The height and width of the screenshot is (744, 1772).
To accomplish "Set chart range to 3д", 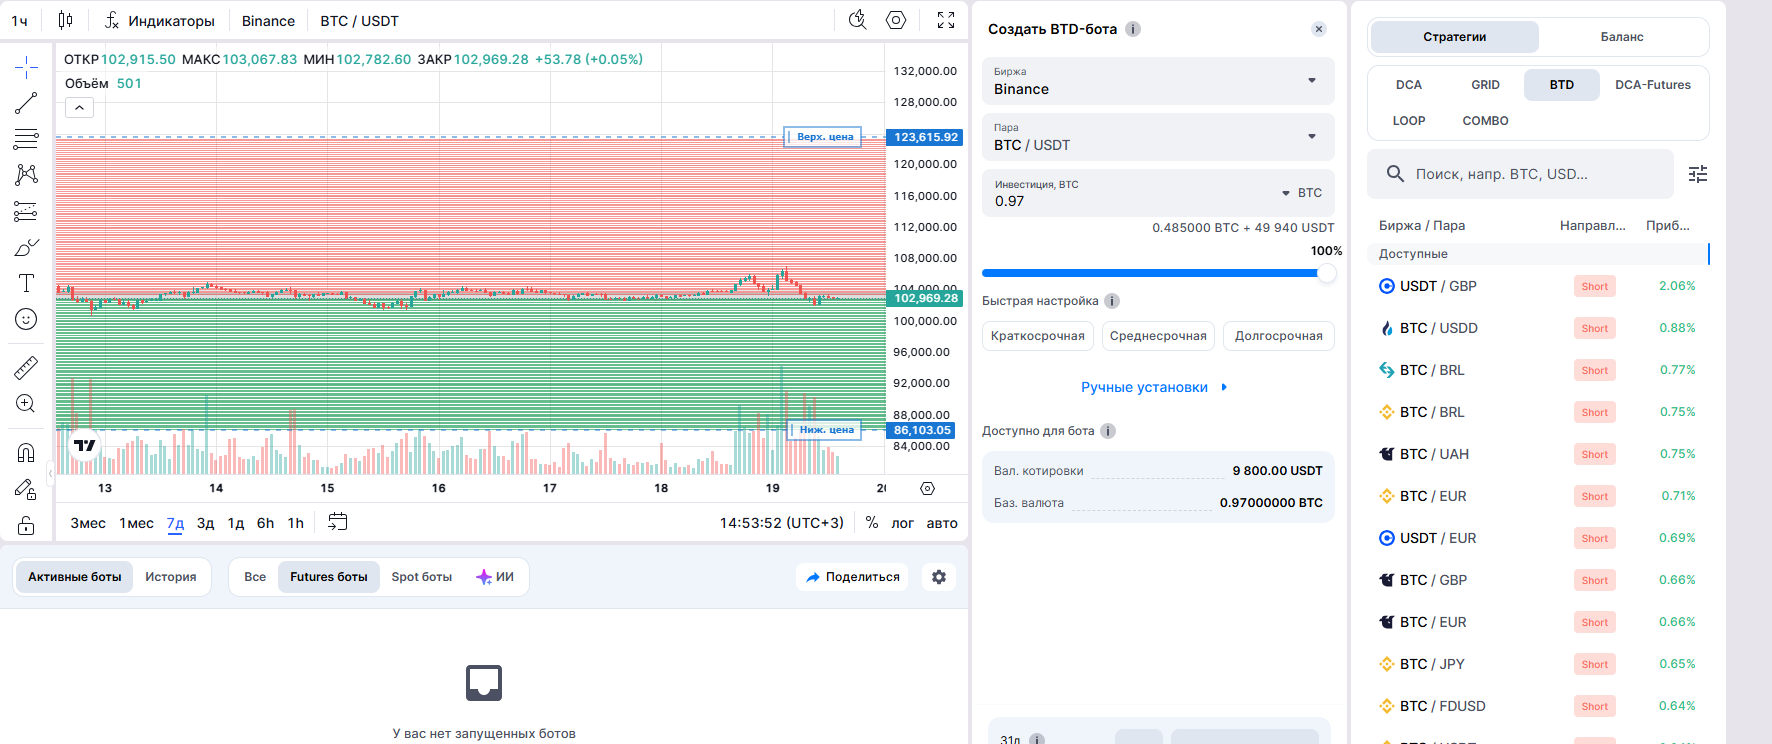I will coord(205,523).
